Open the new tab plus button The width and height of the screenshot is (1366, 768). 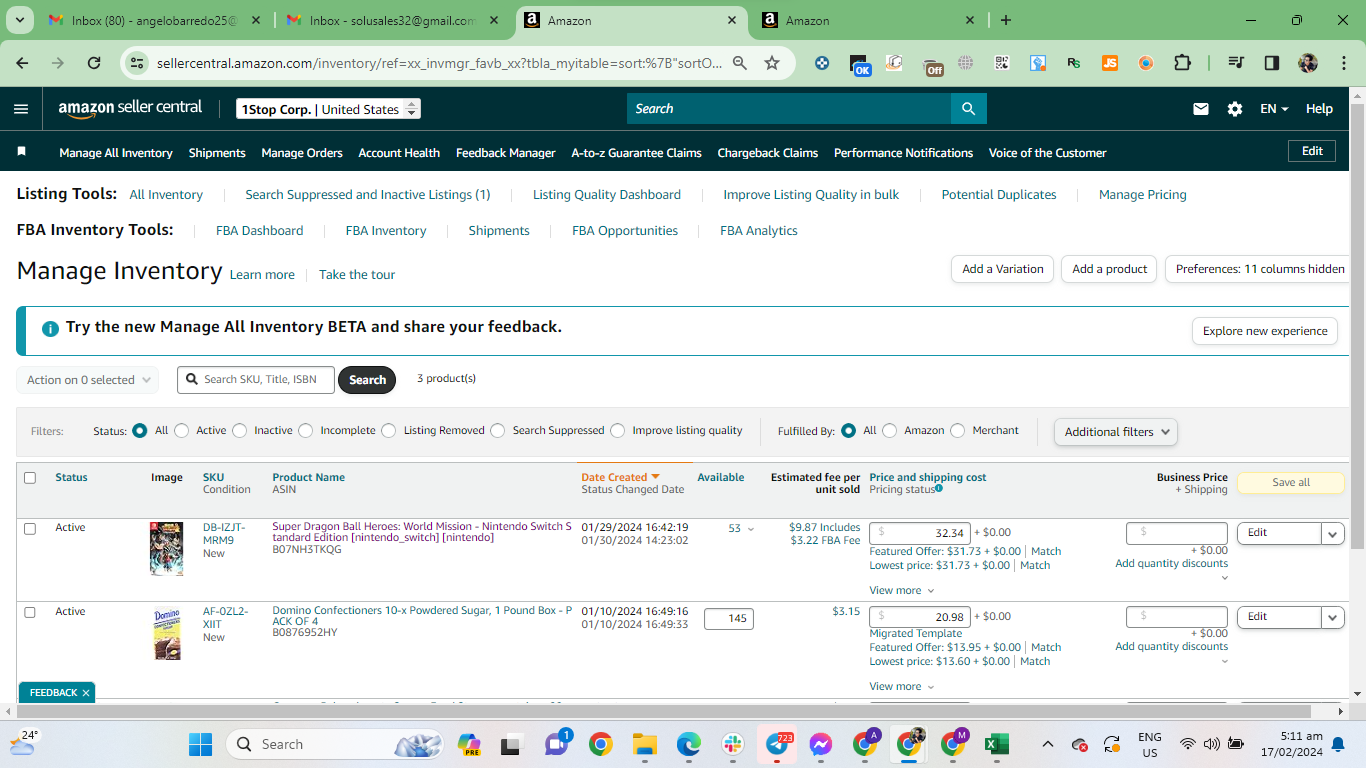coord(1006,20)
